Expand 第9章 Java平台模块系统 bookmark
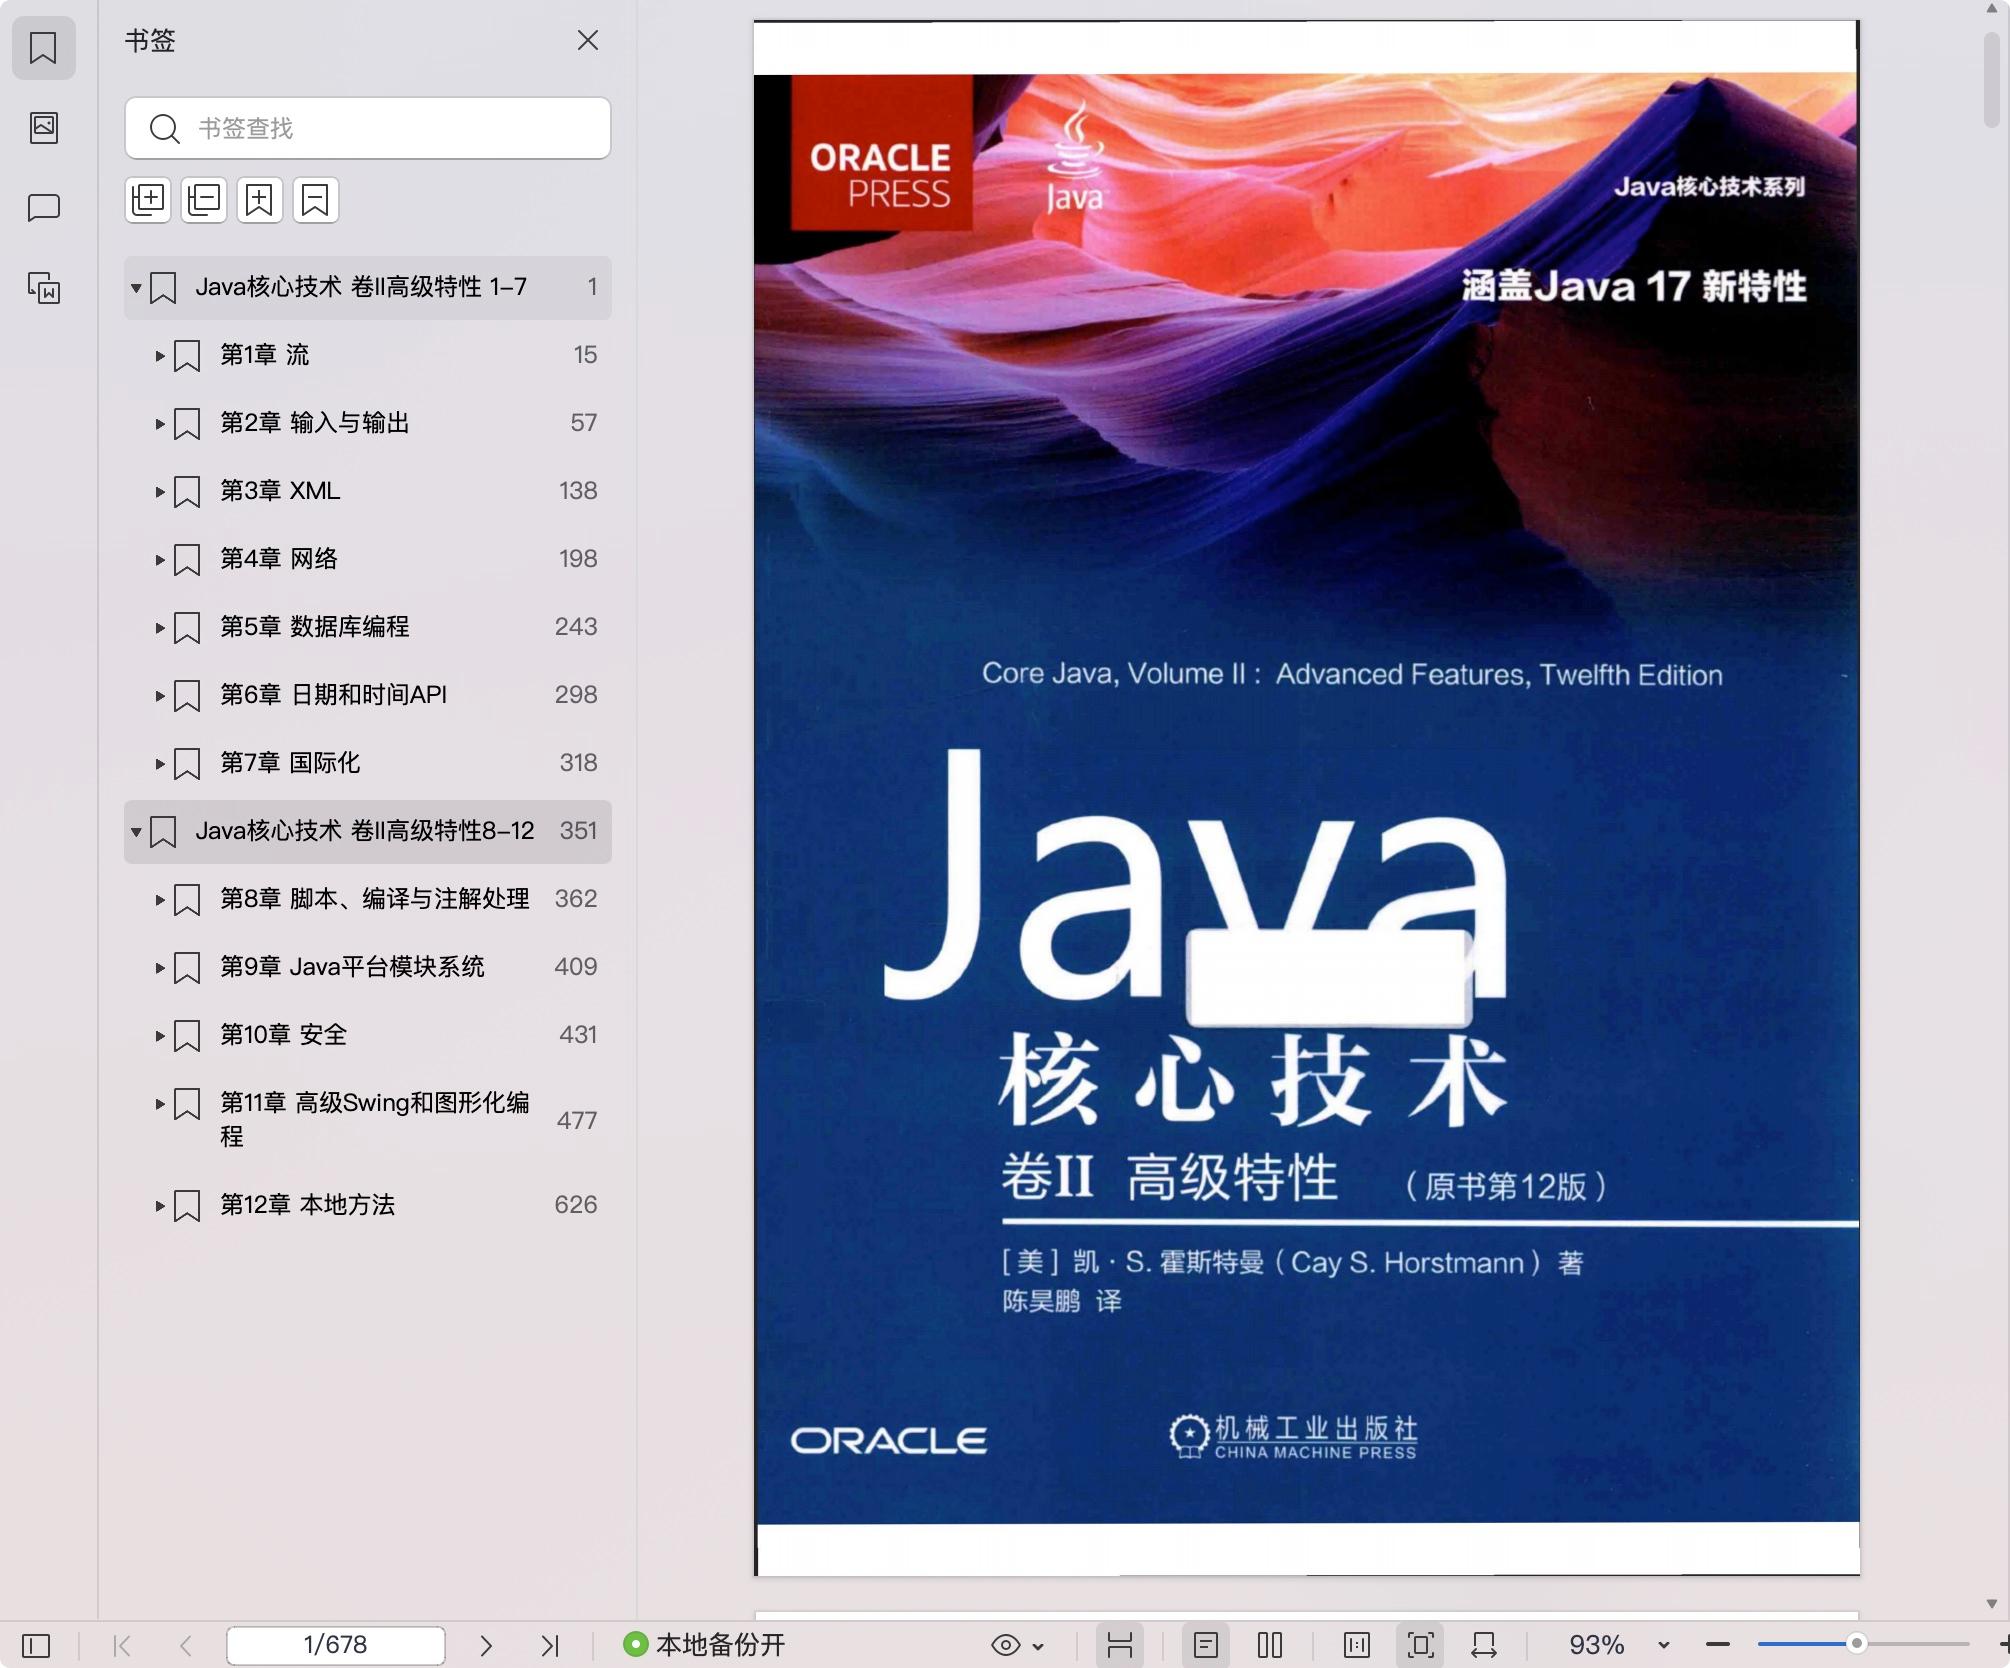The width and height of the screenshot is (2010, 1668). (160, 967)
